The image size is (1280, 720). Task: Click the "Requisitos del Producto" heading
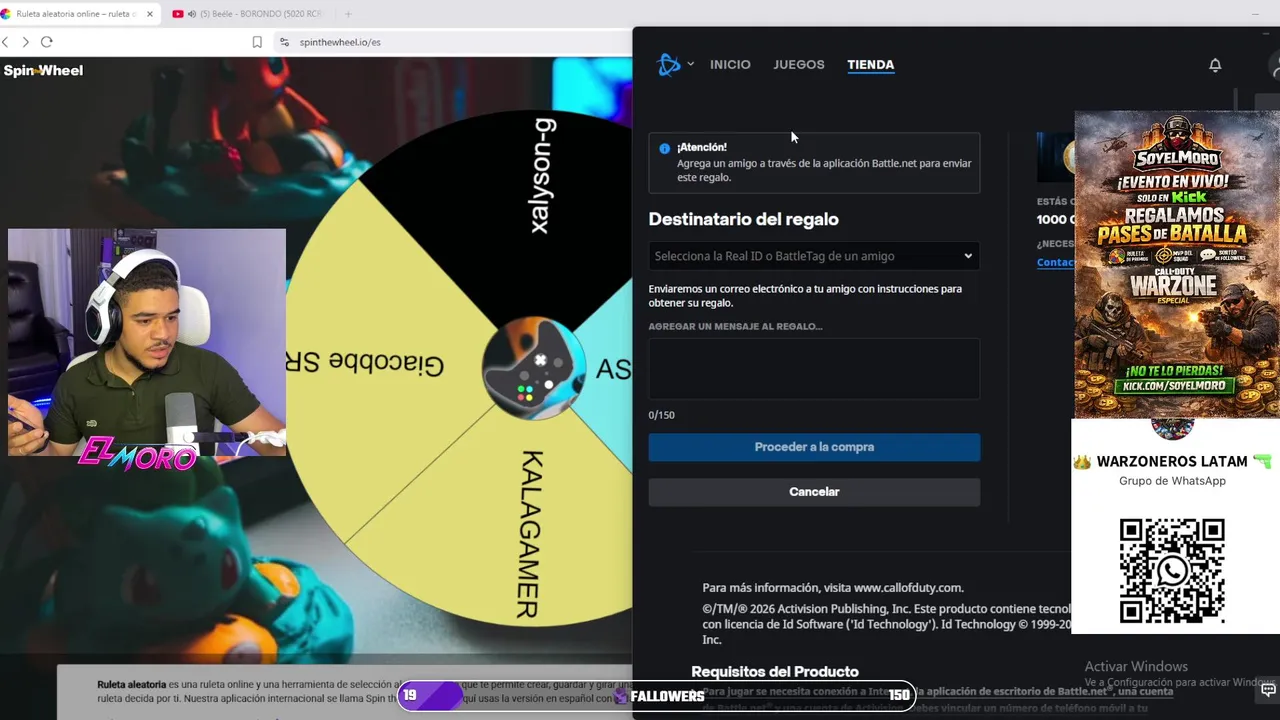775,672
